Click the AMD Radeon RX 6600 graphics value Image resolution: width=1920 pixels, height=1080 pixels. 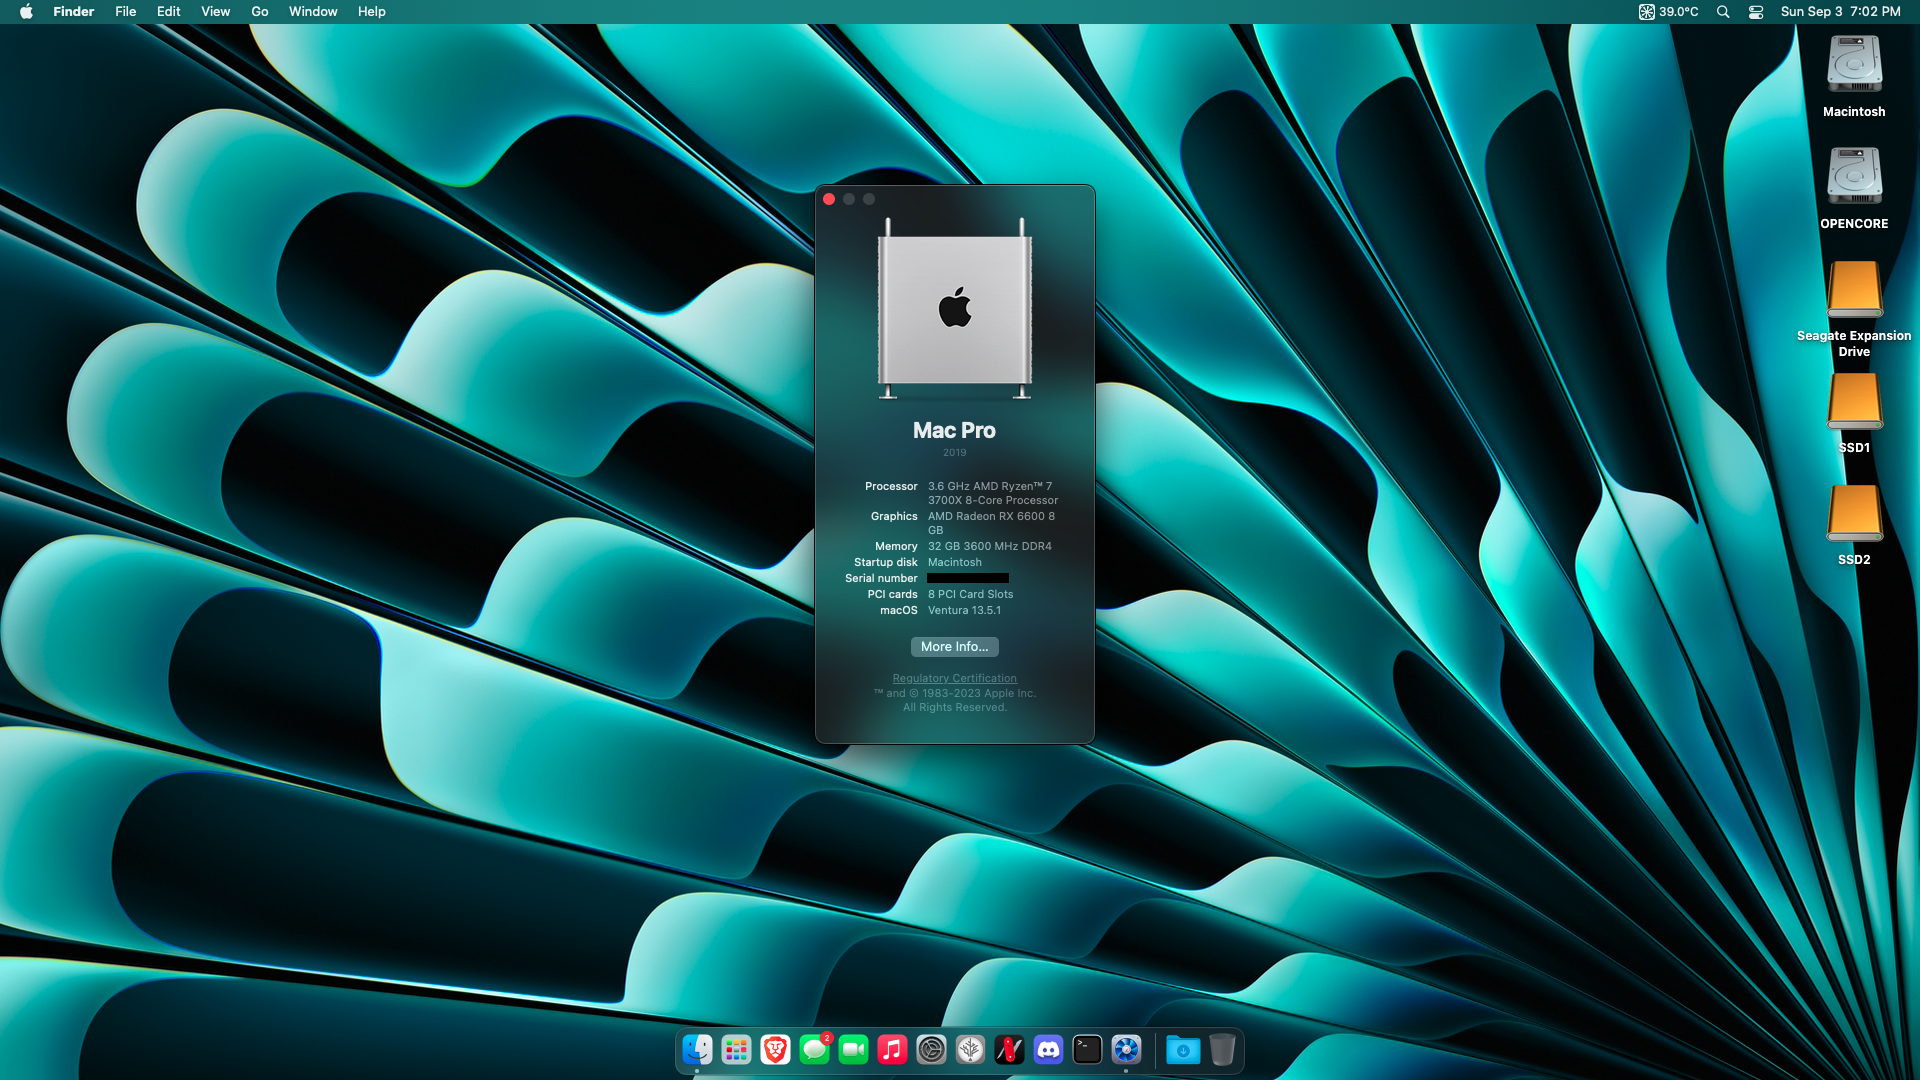click(991, 523)
